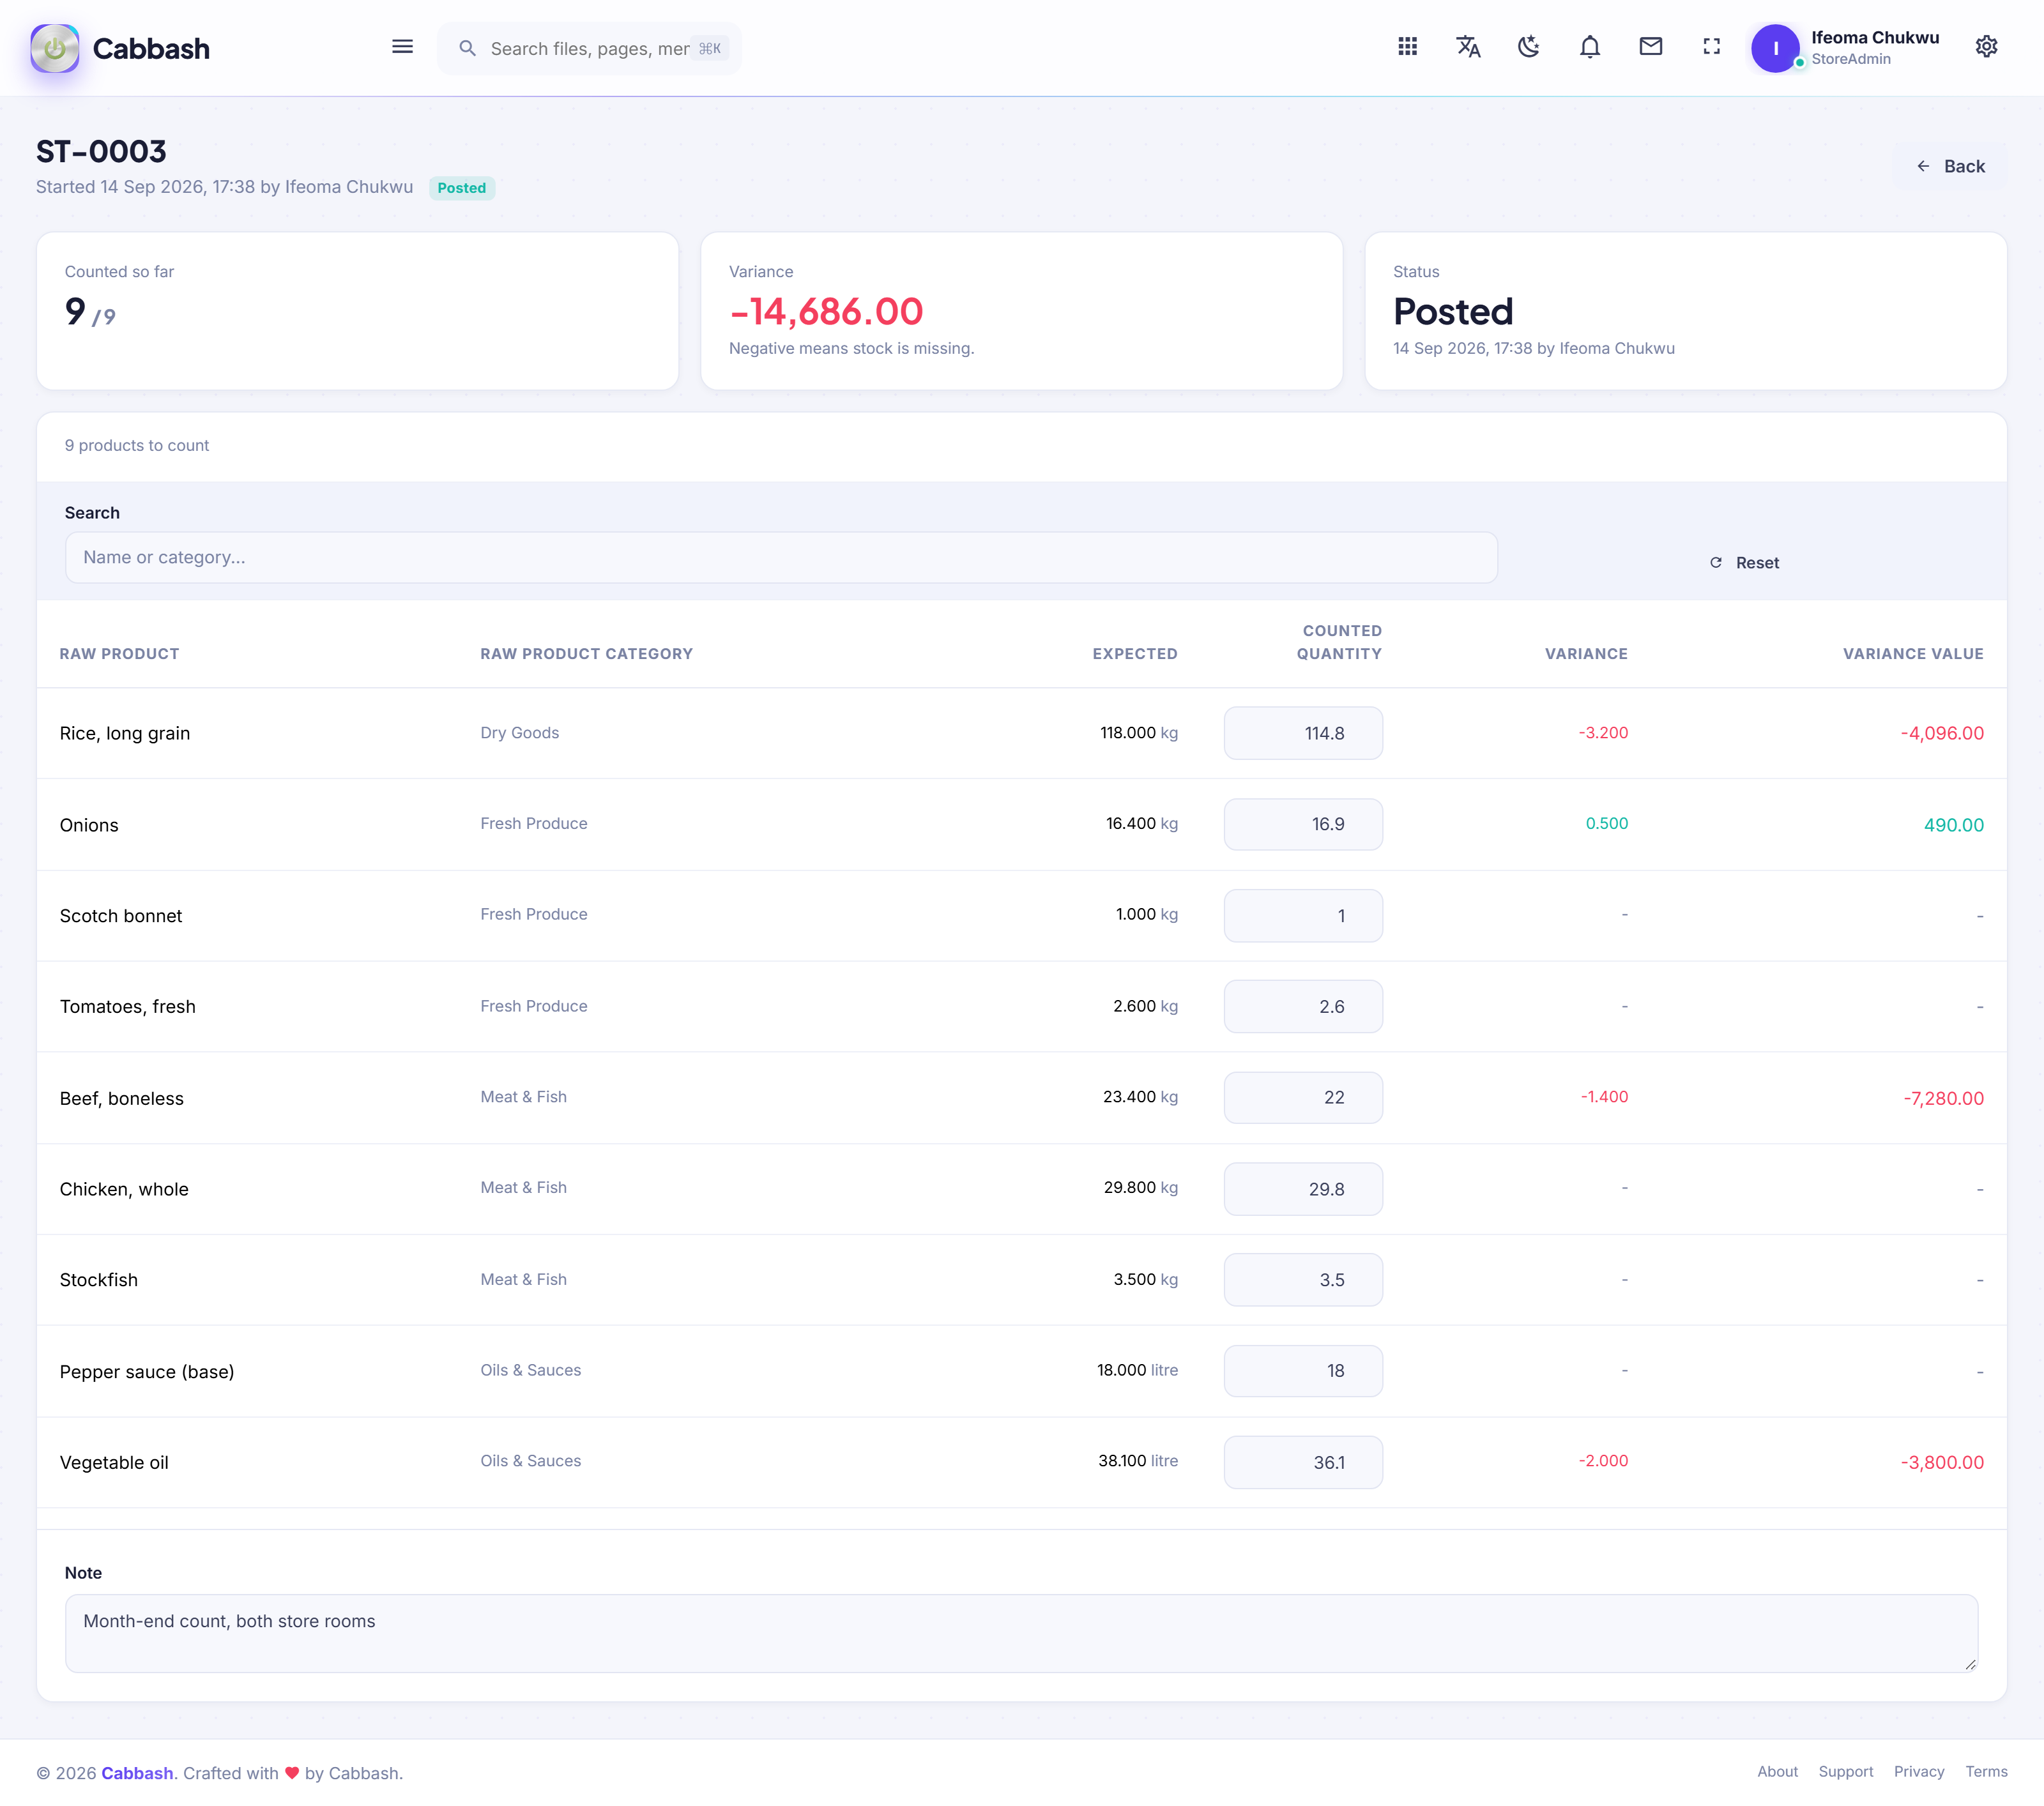Toggle the hamburger sidebar menu
Viewport: 2044px width, 1806px height.
(402, 47)
